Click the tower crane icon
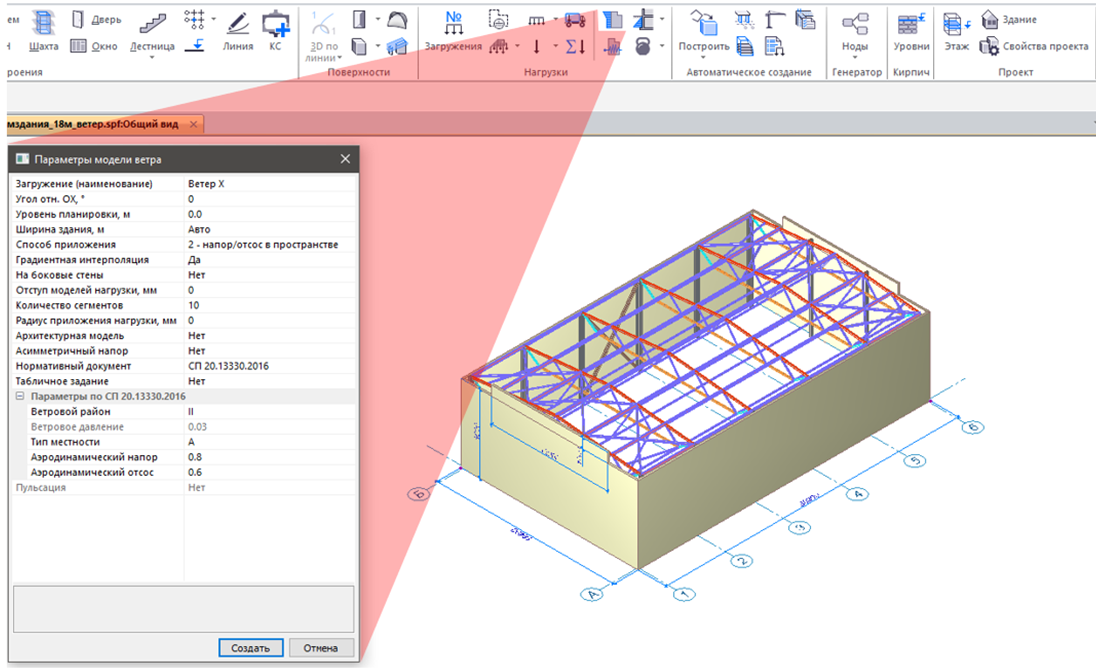1096x668 pixels. [x=774, y=20]
